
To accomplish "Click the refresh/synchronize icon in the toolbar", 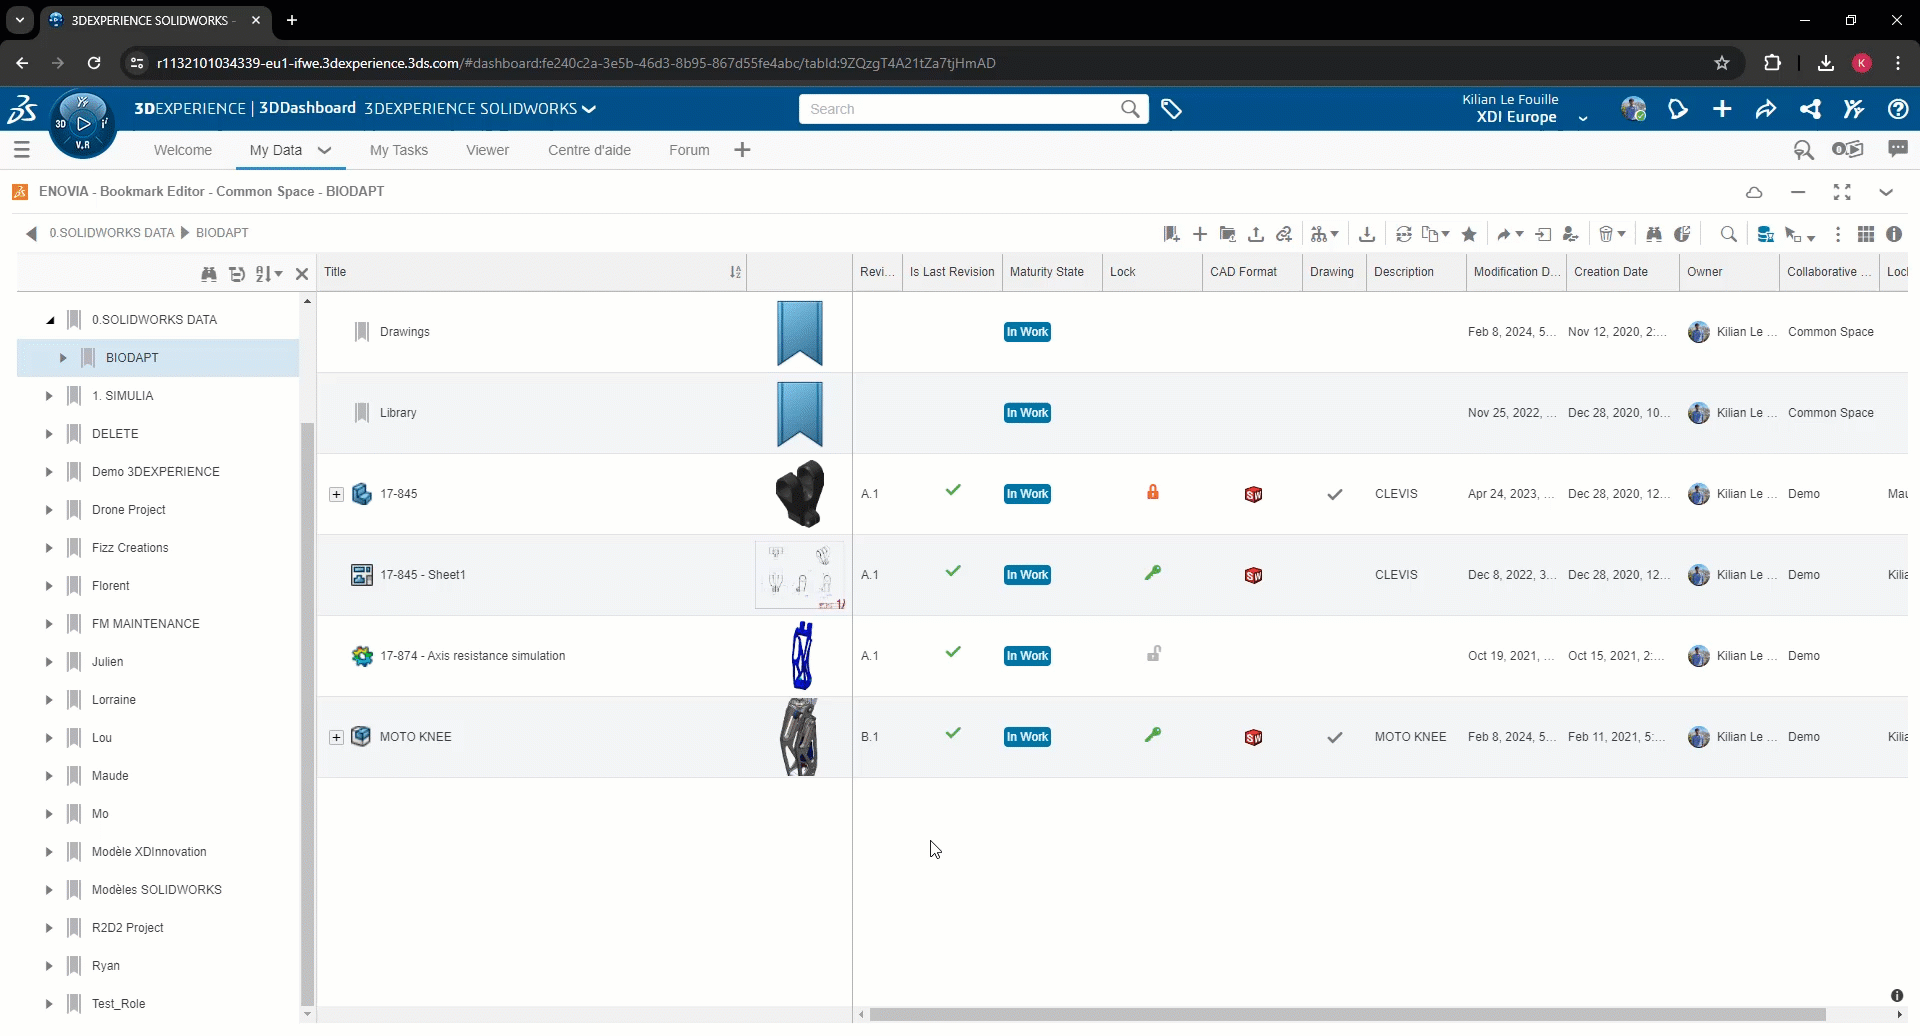I will (x=1404, y=234).
